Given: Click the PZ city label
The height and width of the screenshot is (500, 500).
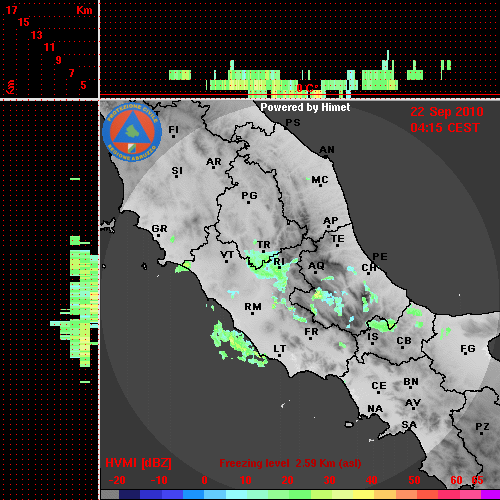Looking at the screenshot, I should point(482,426).
